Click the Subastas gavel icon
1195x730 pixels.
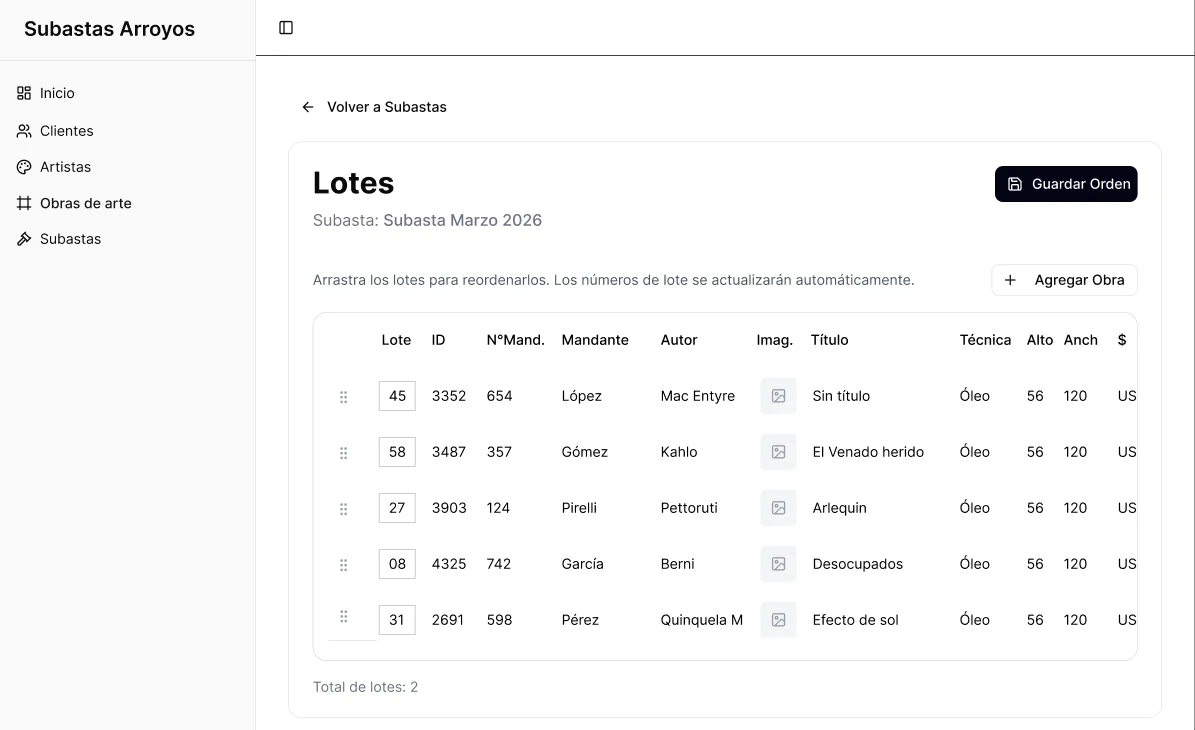tap(24, 239)
